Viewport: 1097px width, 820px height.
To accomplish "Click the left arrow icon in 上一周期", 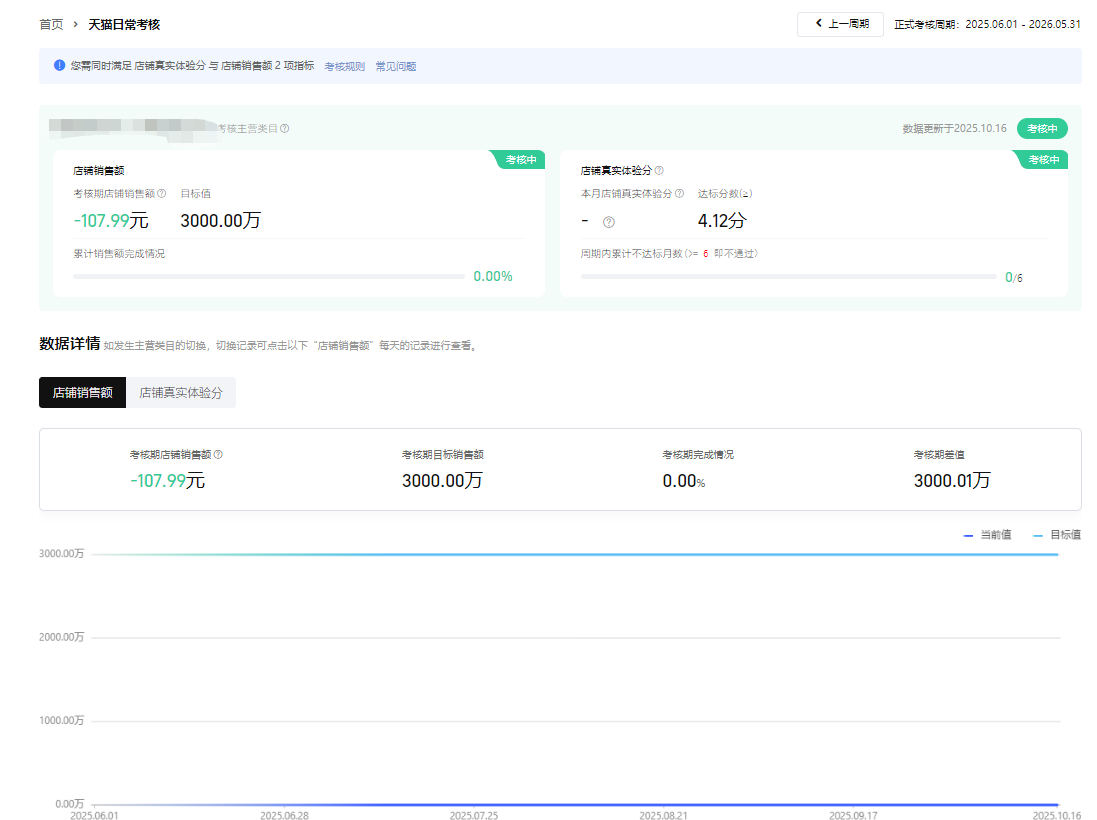I will tap(819, 24).
